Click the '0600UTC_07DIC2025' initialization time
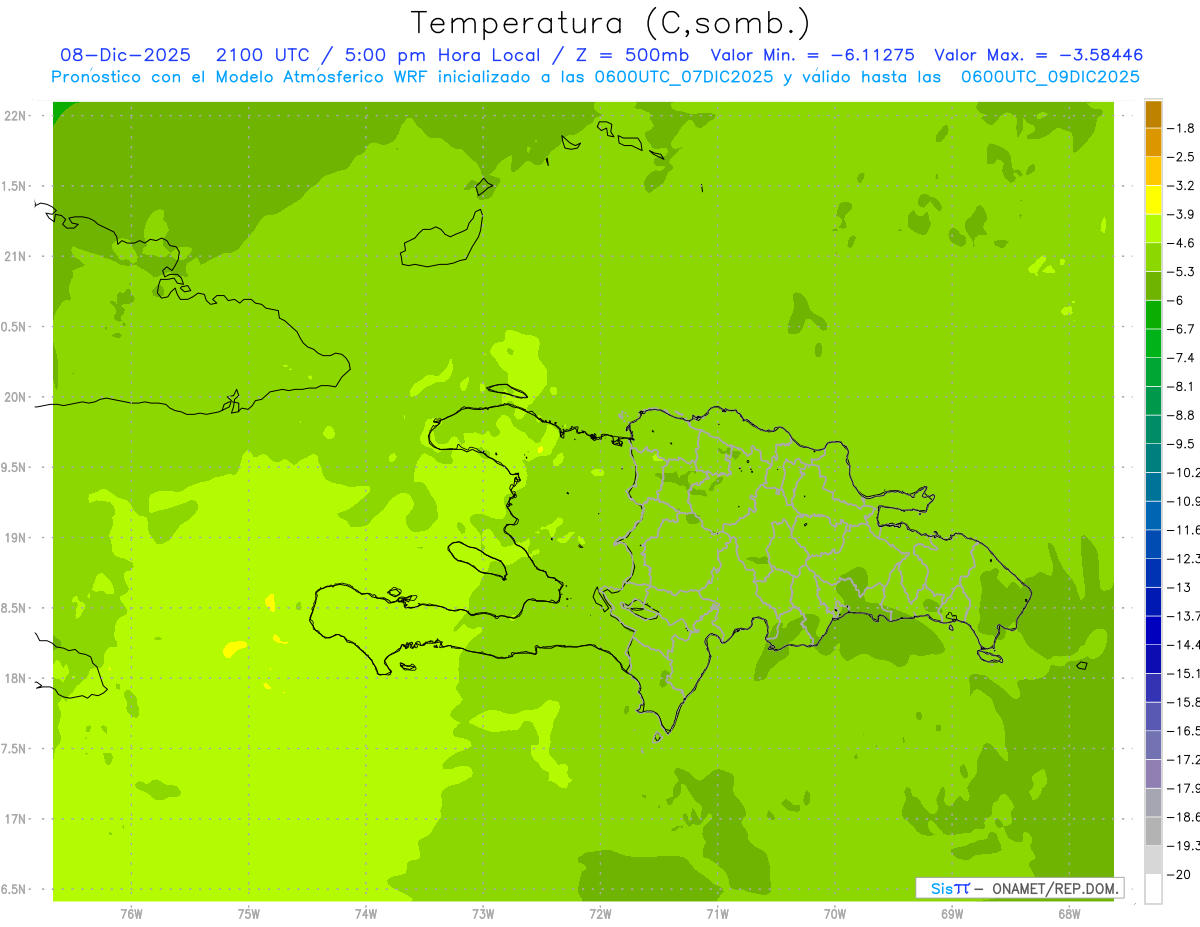The height and width of the screenshot is (927, 1200). (x=680, y=77)
